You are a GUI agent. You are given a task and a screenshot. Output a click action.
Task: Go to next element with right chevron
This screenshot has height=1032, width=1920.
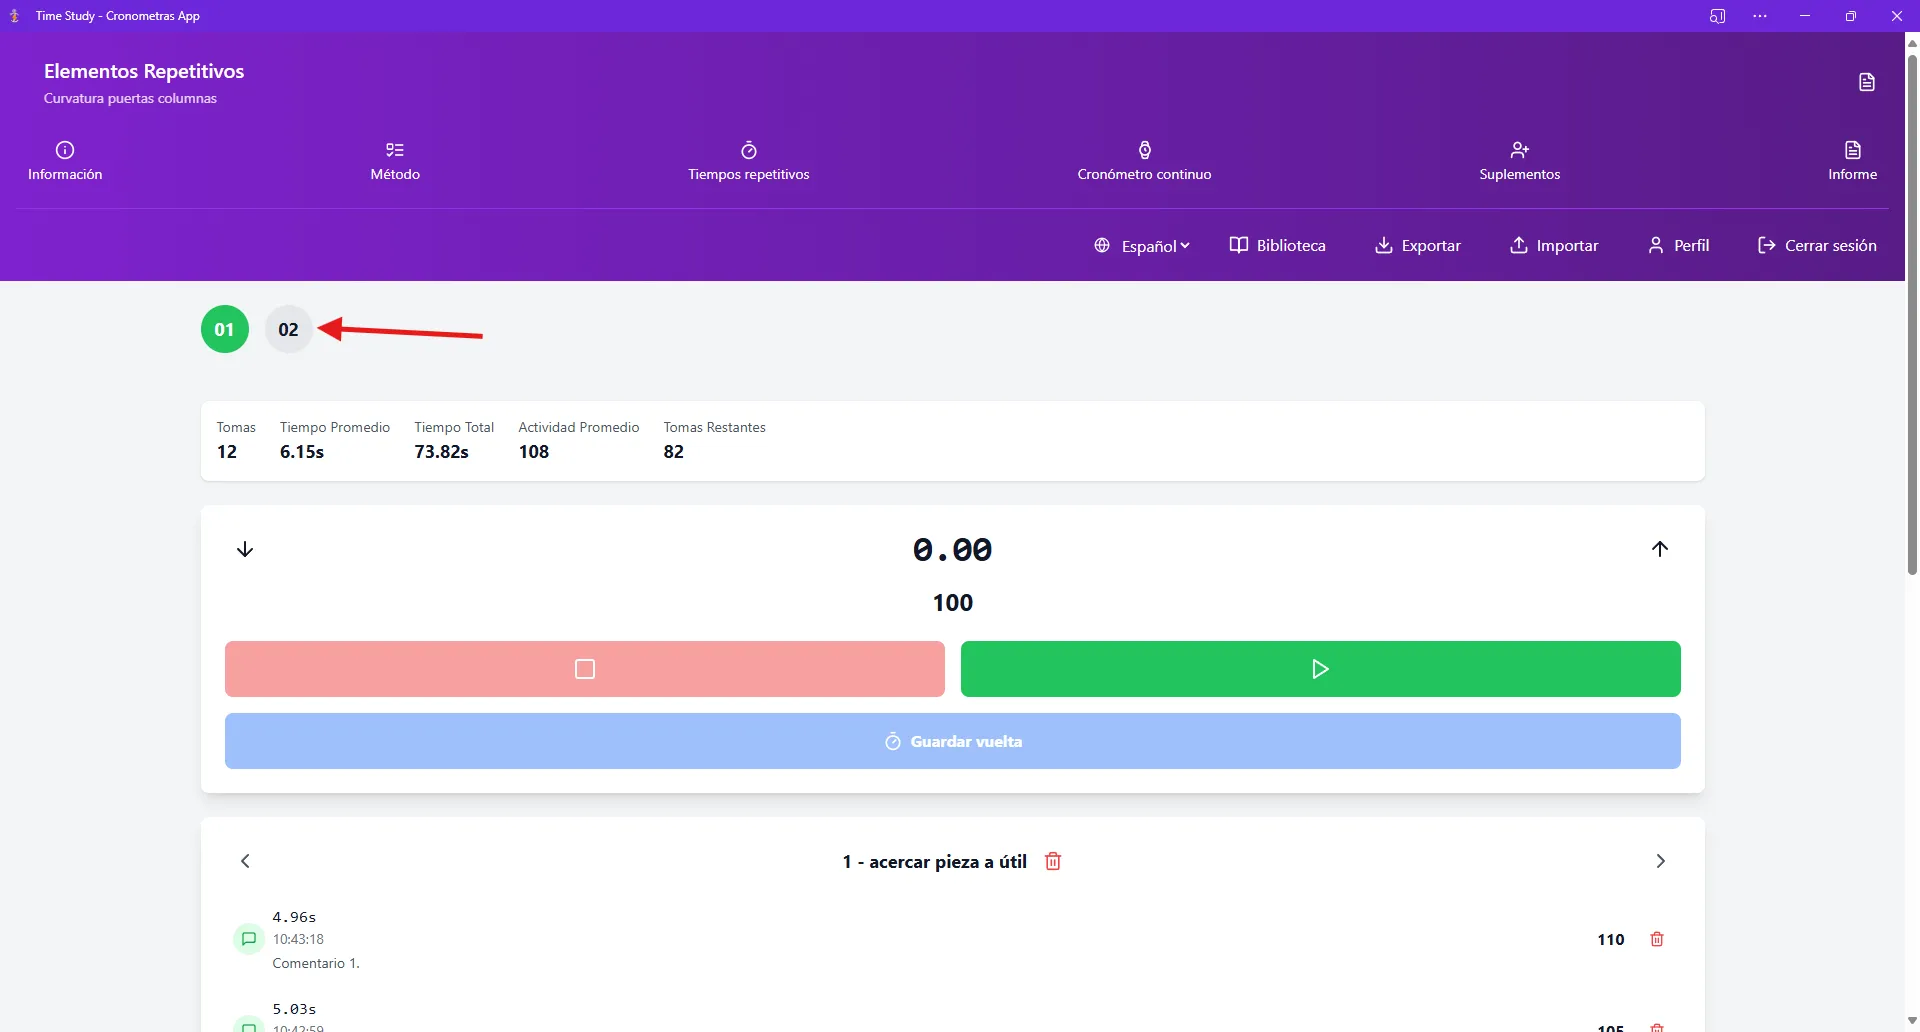1660,861
